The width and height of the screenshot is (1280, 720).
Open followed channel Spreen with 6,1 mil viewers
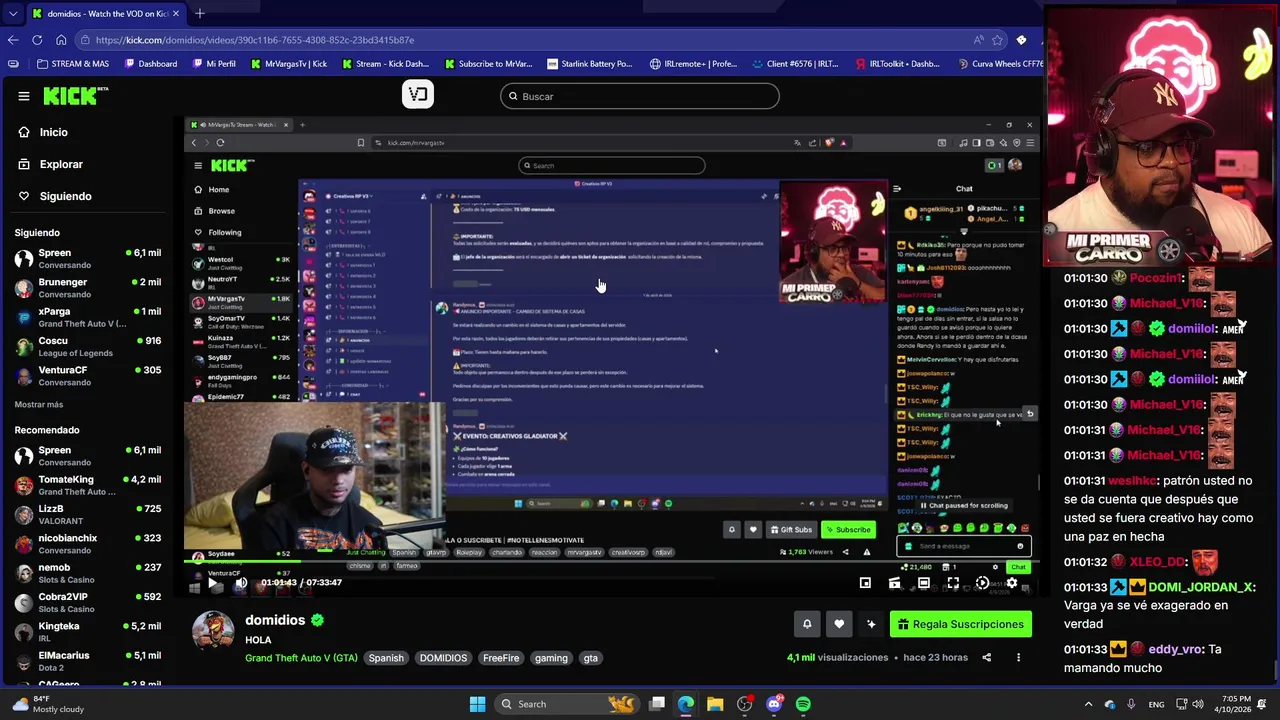point(88,258)
